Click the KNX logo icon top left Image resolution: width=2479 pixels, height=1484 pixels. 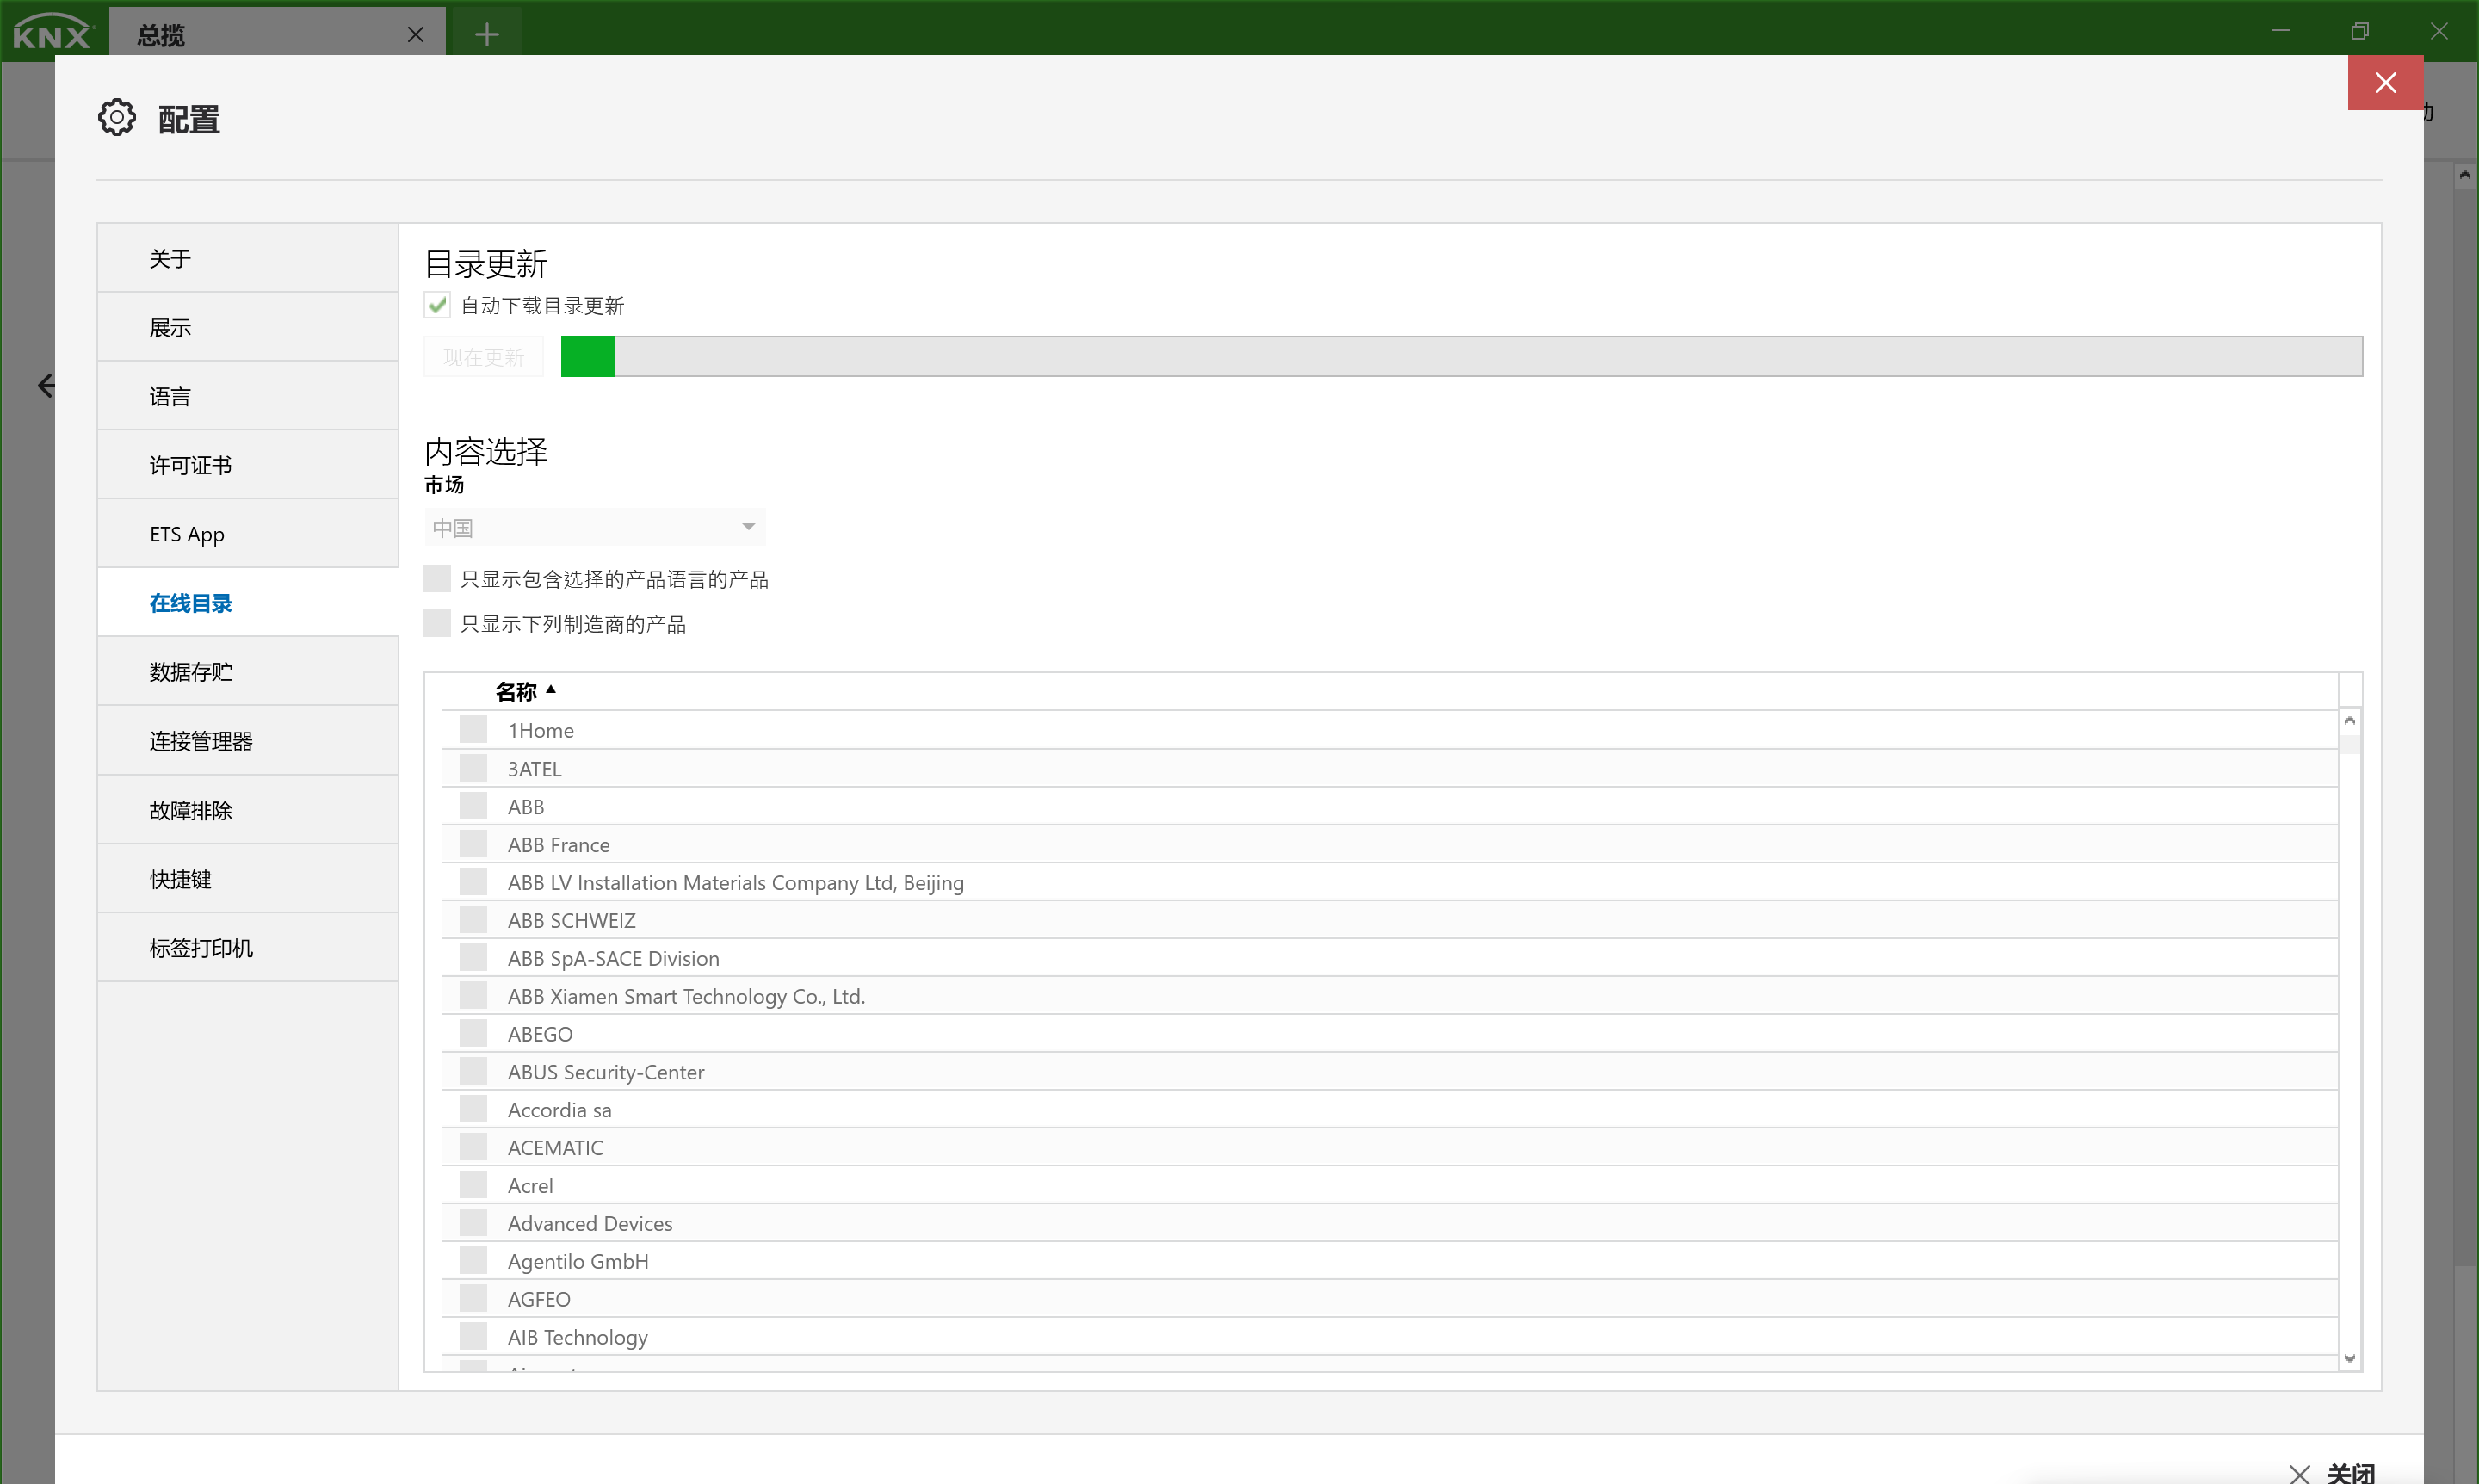pyautogui.click(x=53, y=30)
